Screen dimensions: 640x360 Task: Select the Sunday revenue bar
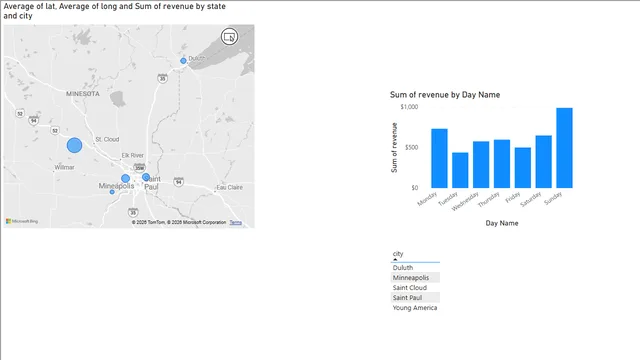click(564, 148)
